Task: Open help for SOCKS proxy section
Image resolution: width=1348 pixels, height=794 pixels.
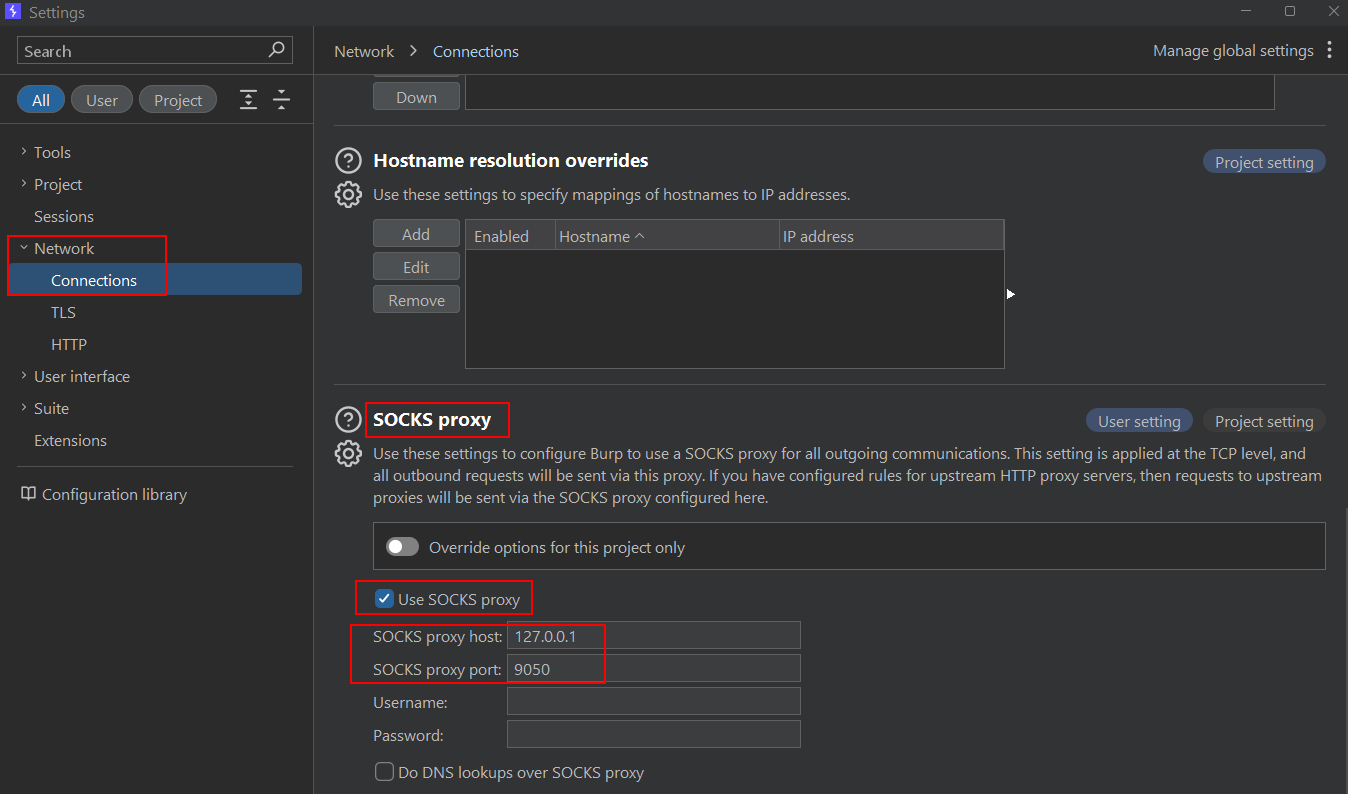Action: 348,419
